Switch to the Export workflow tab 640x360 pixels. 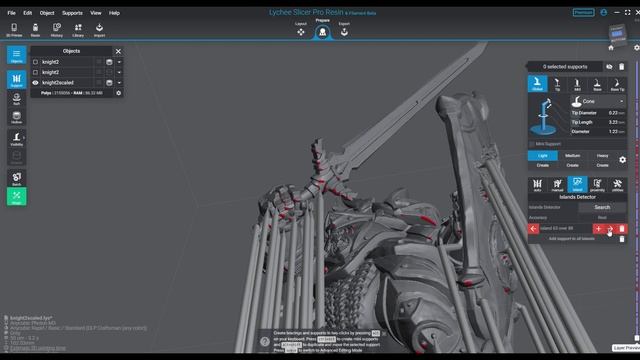344,29
